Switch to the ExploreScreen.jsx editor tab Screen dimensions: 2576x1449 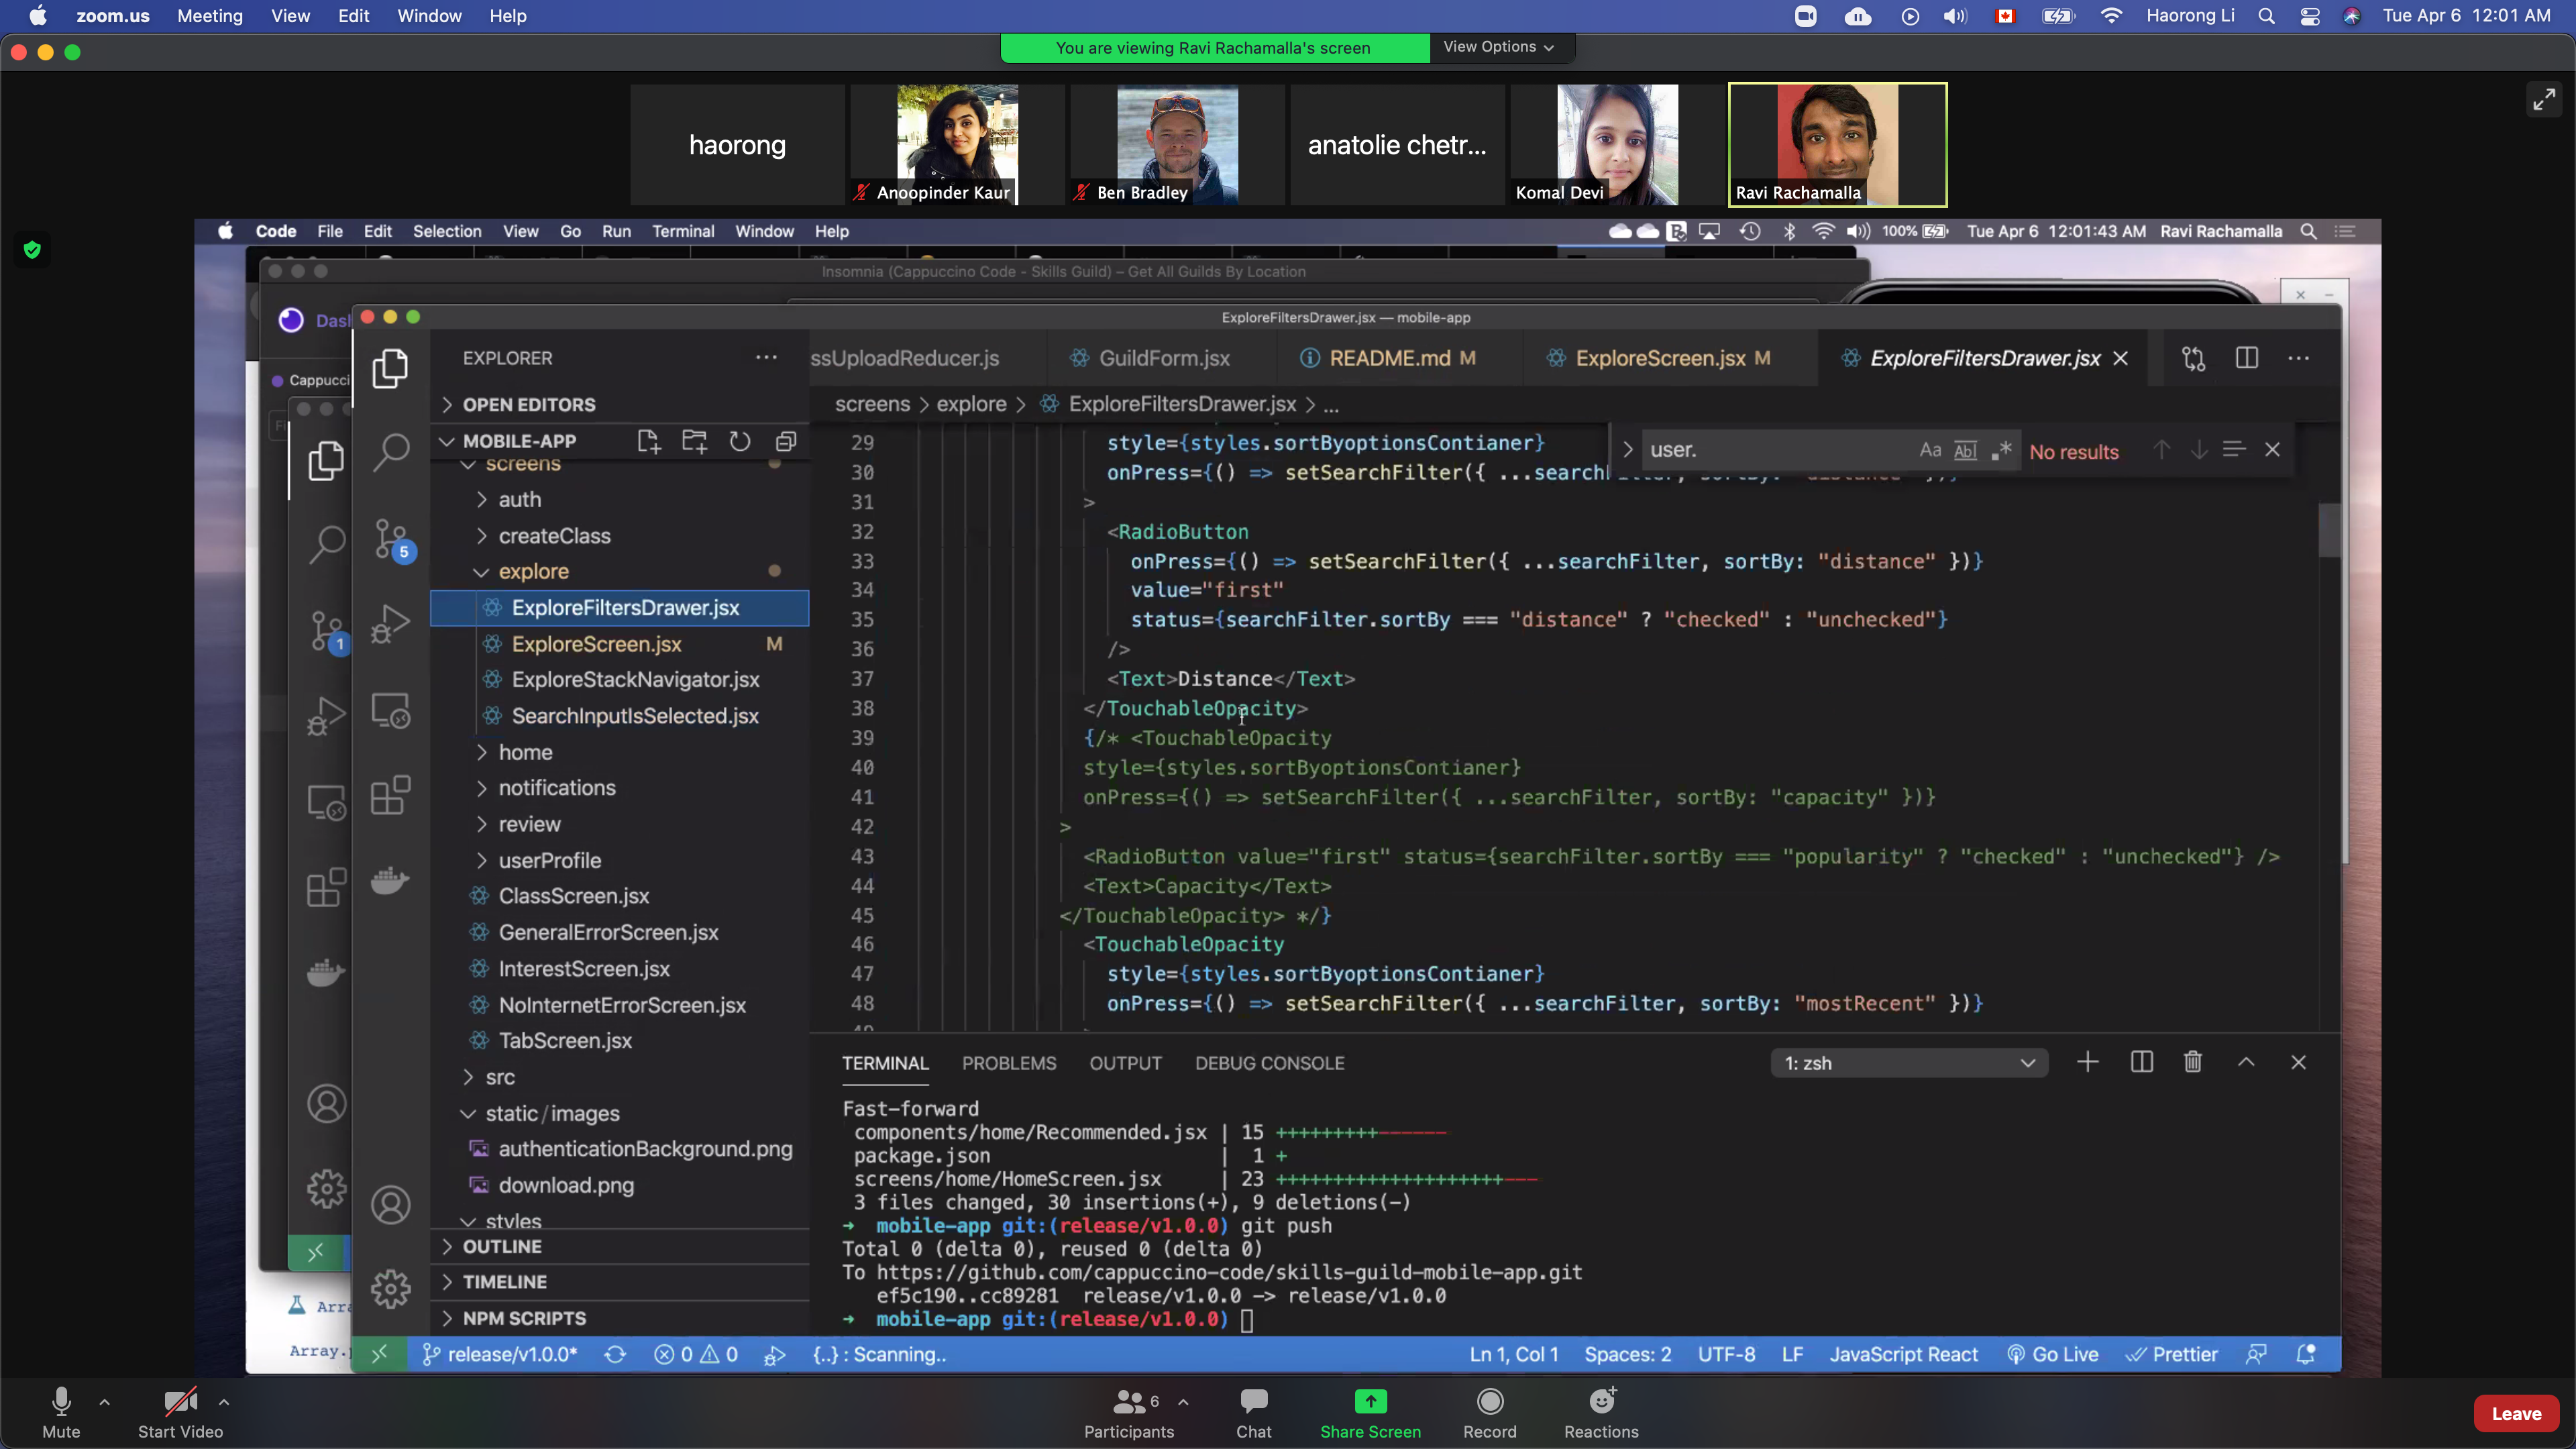tap(1660, 358)
